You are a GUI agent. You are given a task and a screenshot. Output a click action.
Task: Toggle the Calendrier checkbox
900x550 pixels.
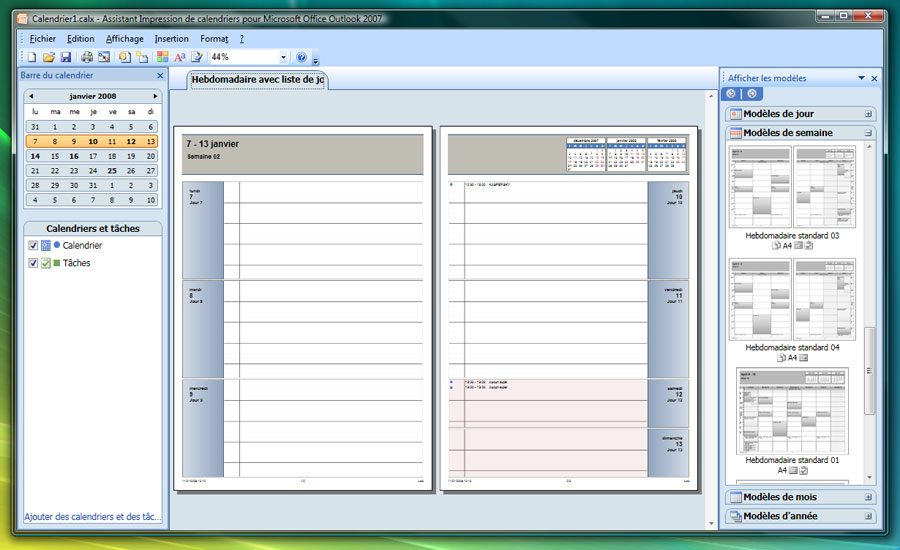click(33, 246)
